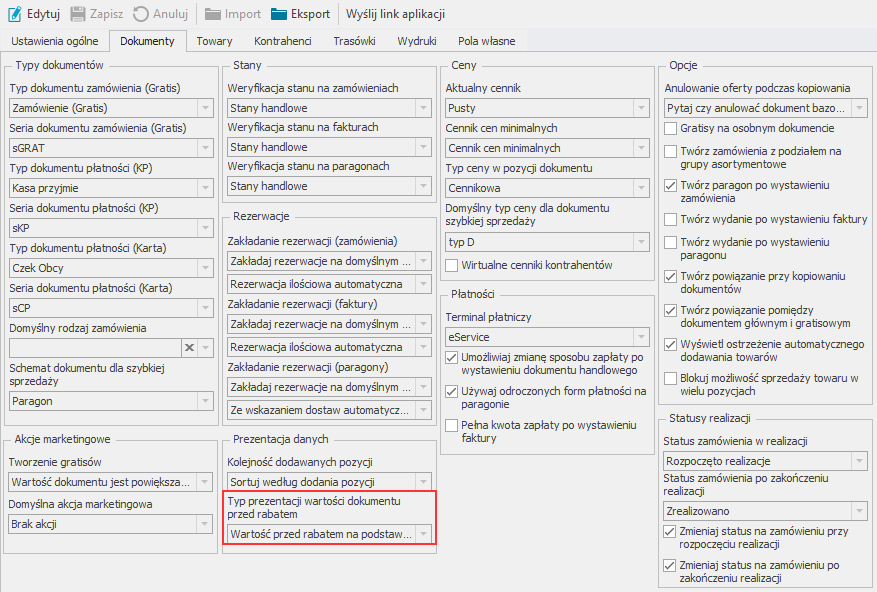
Task: Click the Anuluj undo arrow icon
Action: pos(141,15)
